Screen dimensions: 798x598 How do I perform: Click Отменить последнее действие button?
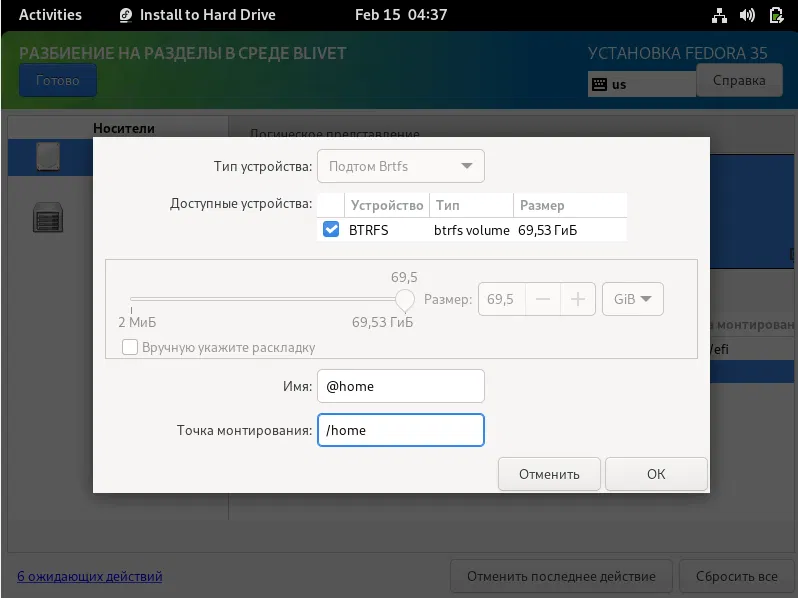[561, 577]
